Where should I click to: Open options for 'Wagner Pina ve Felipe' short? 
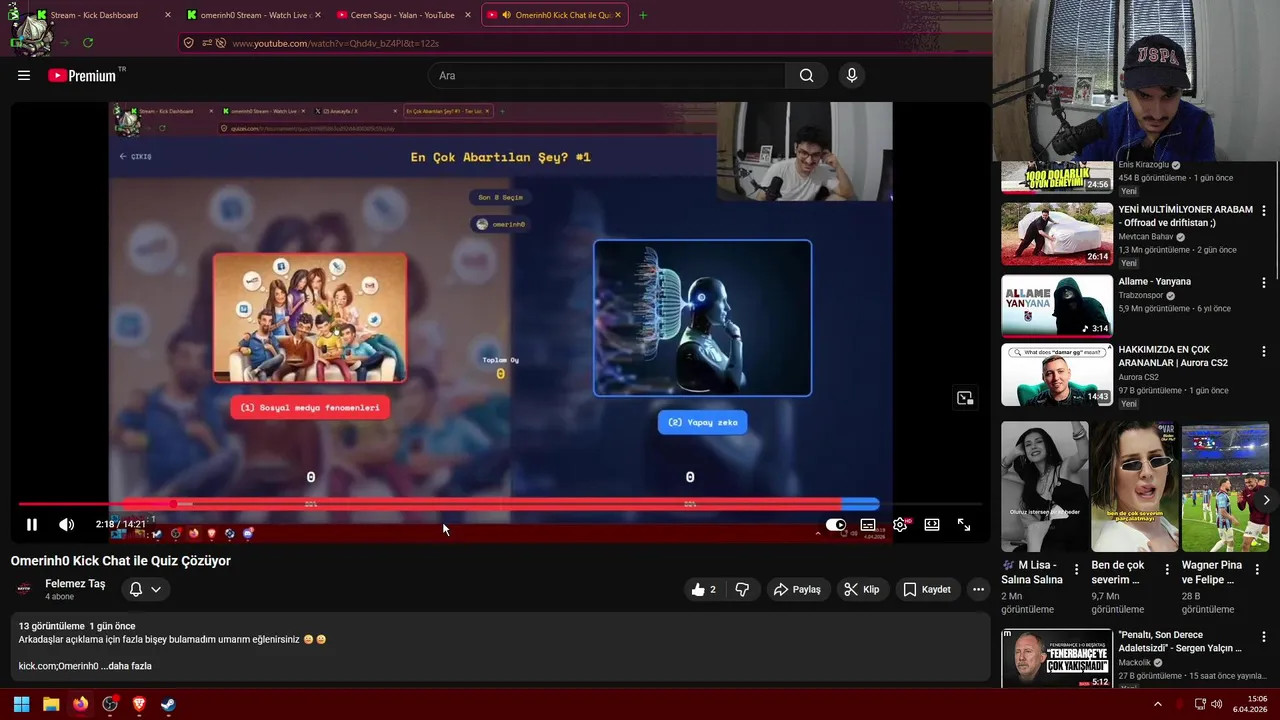1257,569
